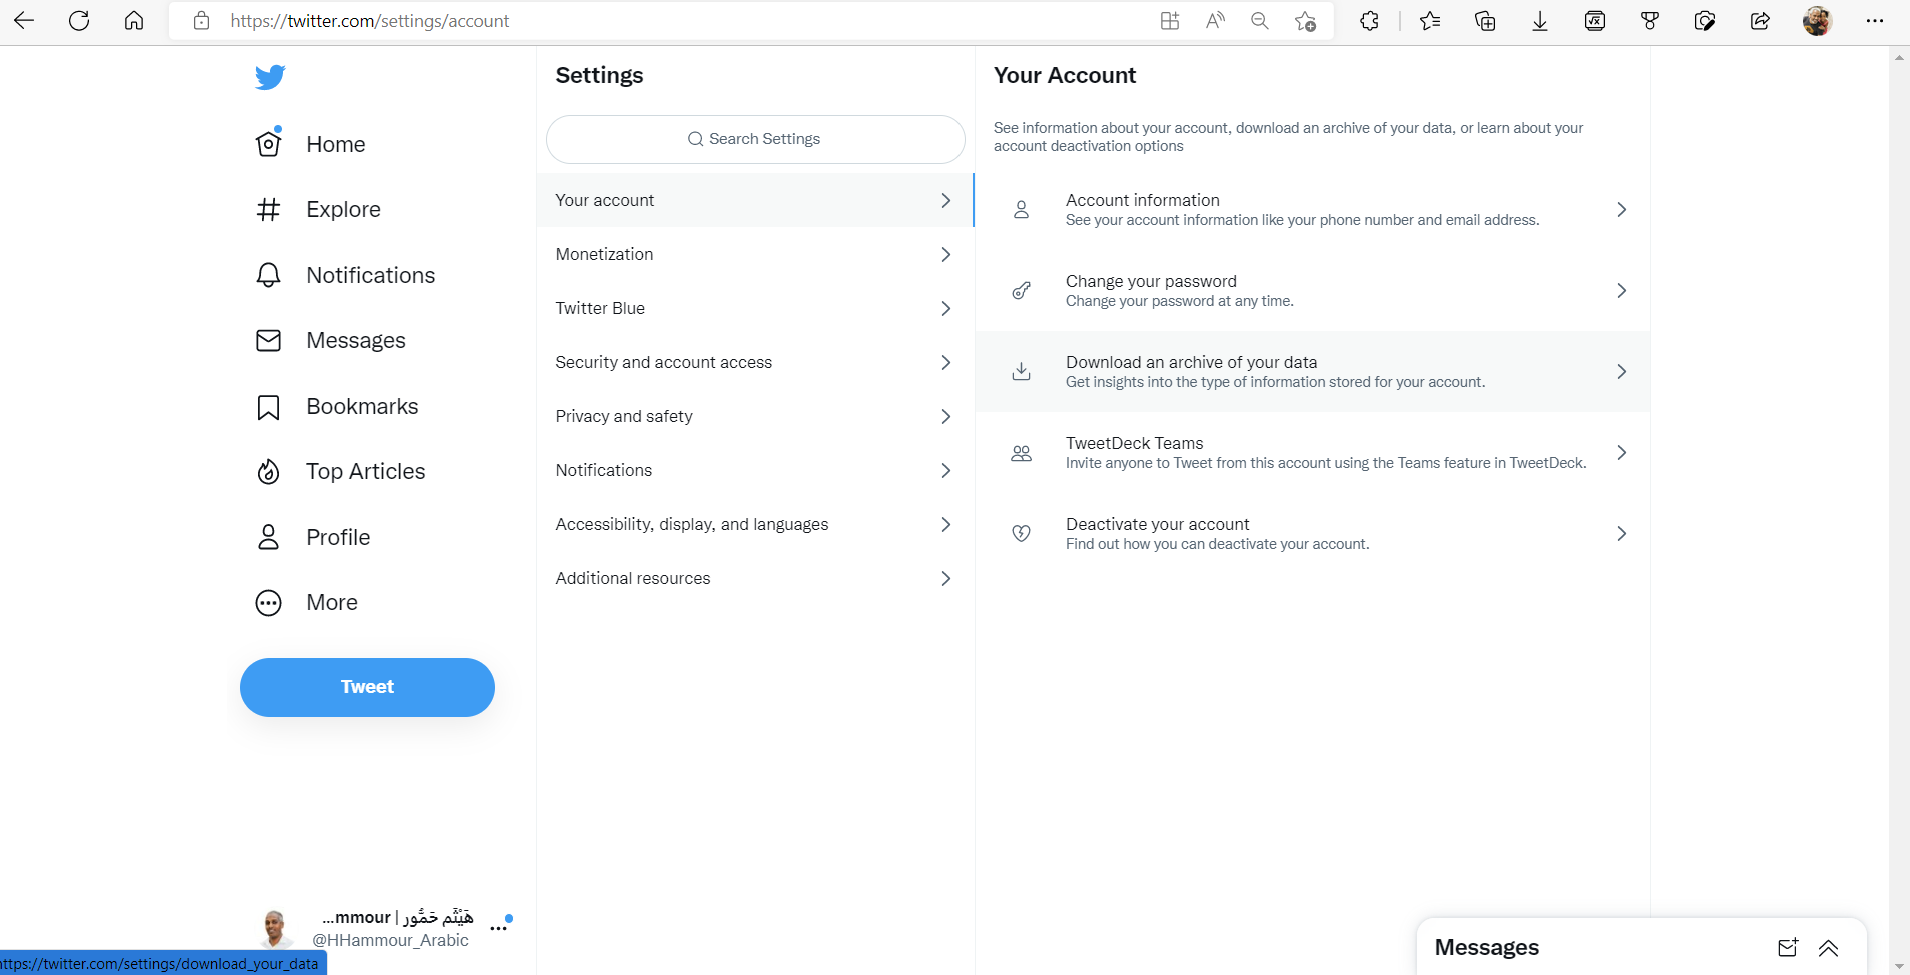Screen dimensions: 1910x975
Task: Click the read aloud icon in address bar
Action: click(1215, 21)
